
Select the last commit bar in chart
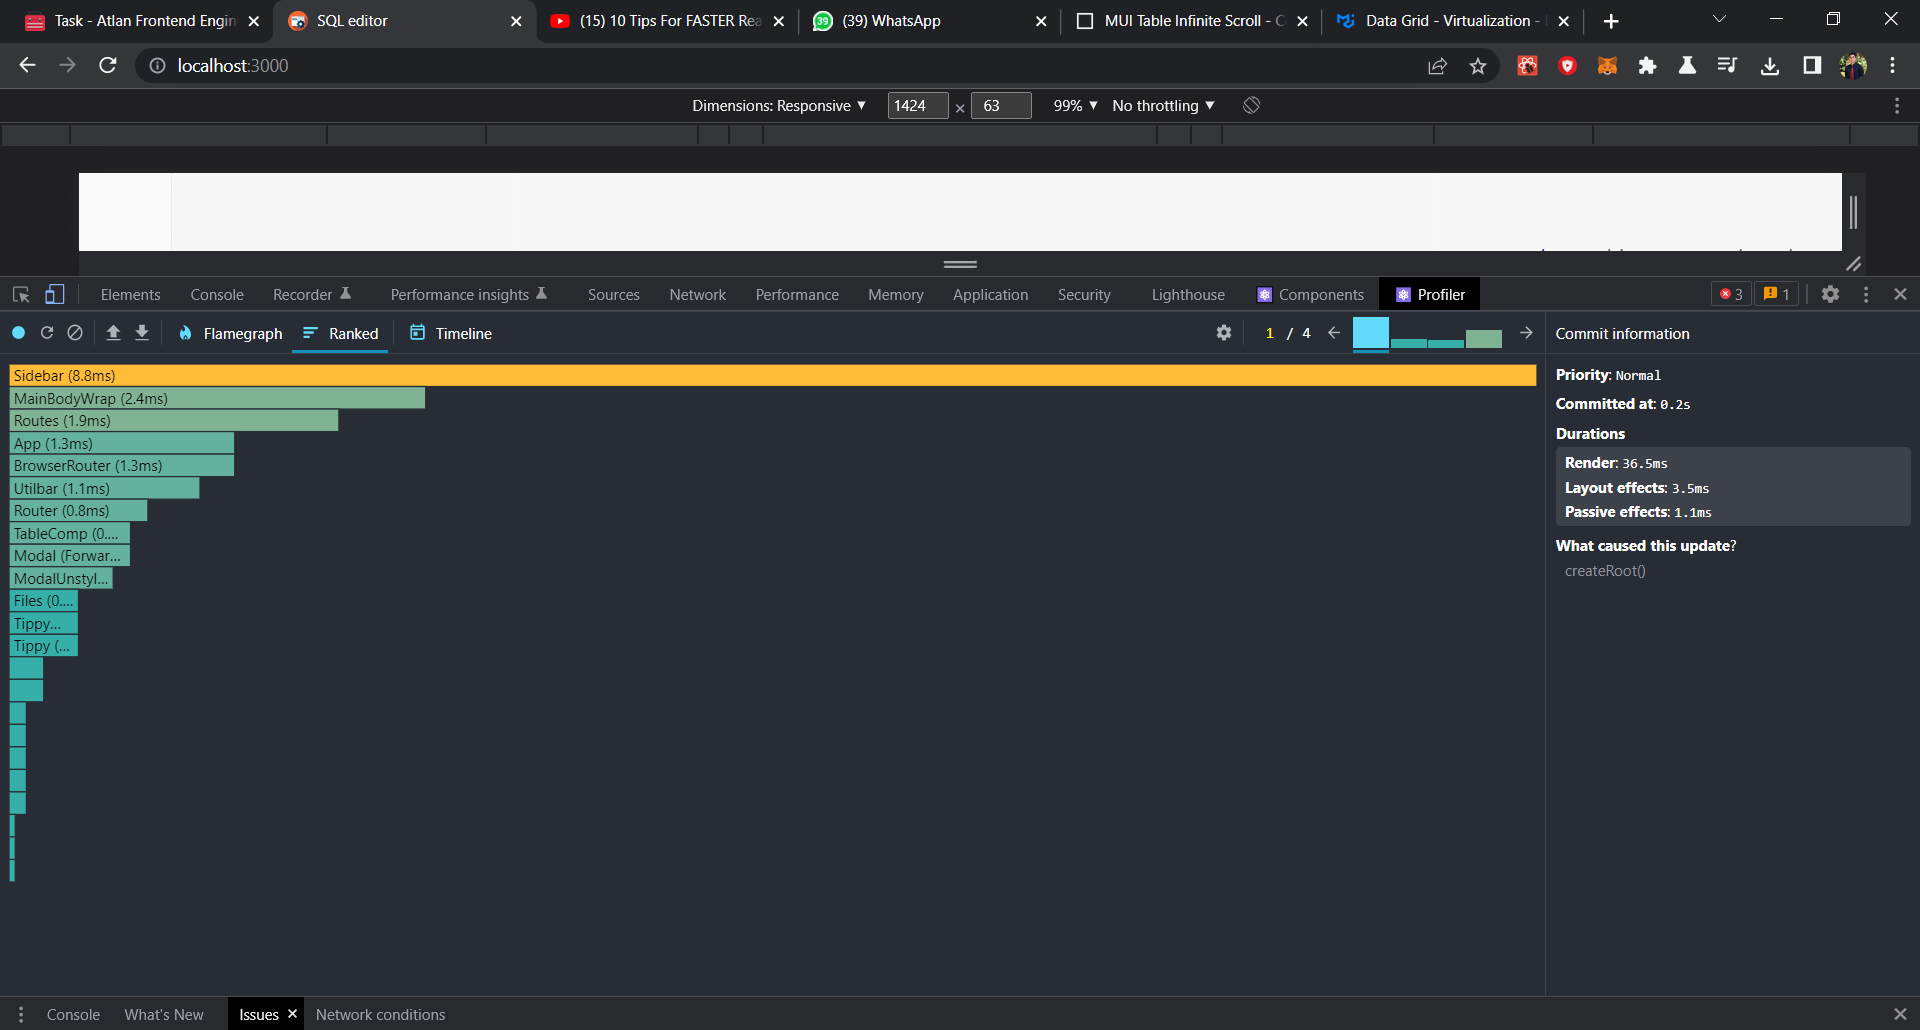1484,339
